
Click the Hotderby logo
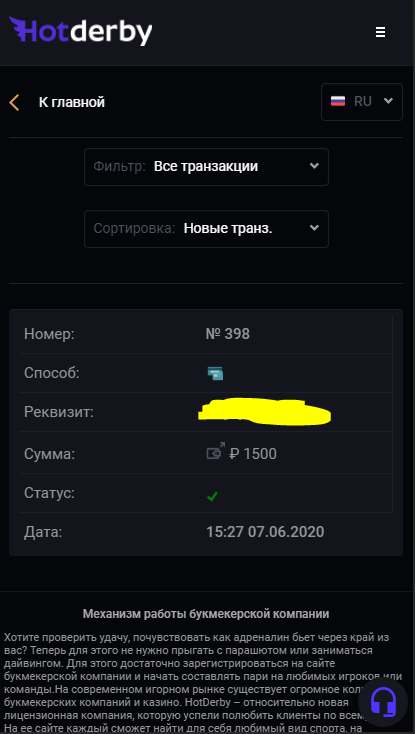tap(80, 31)
